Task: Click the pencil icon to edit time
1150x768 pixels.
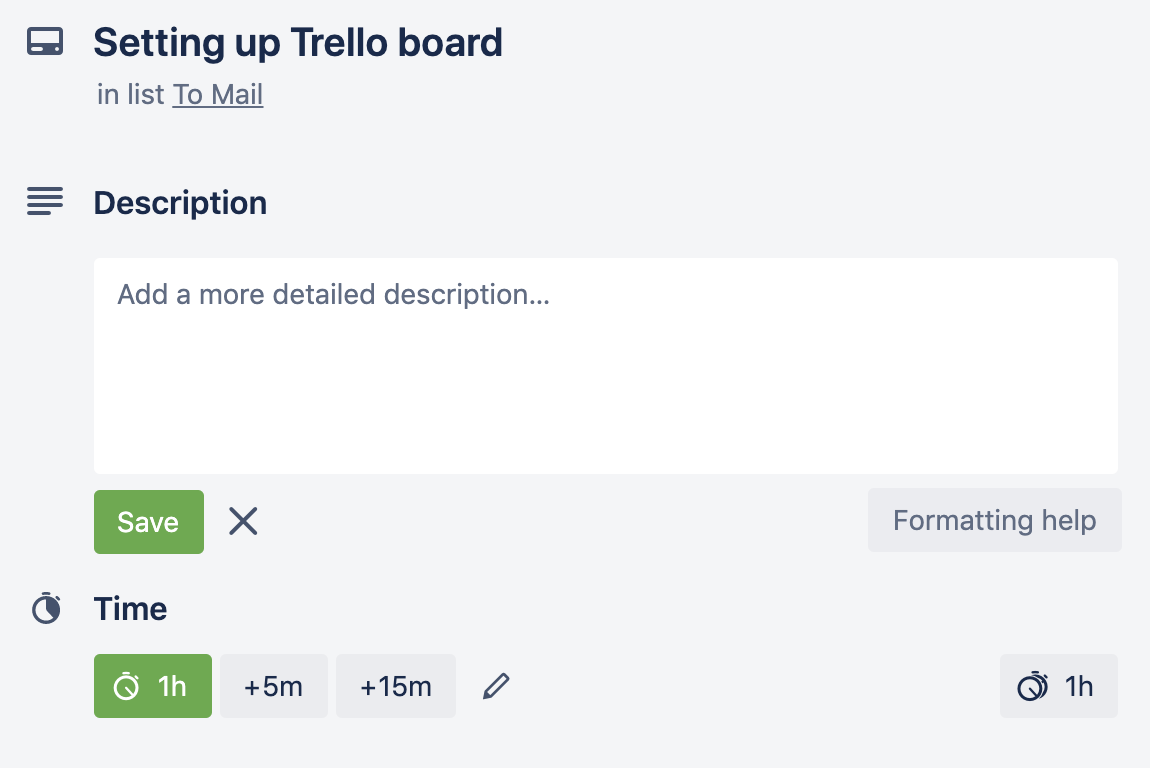Action: (496, 686)
